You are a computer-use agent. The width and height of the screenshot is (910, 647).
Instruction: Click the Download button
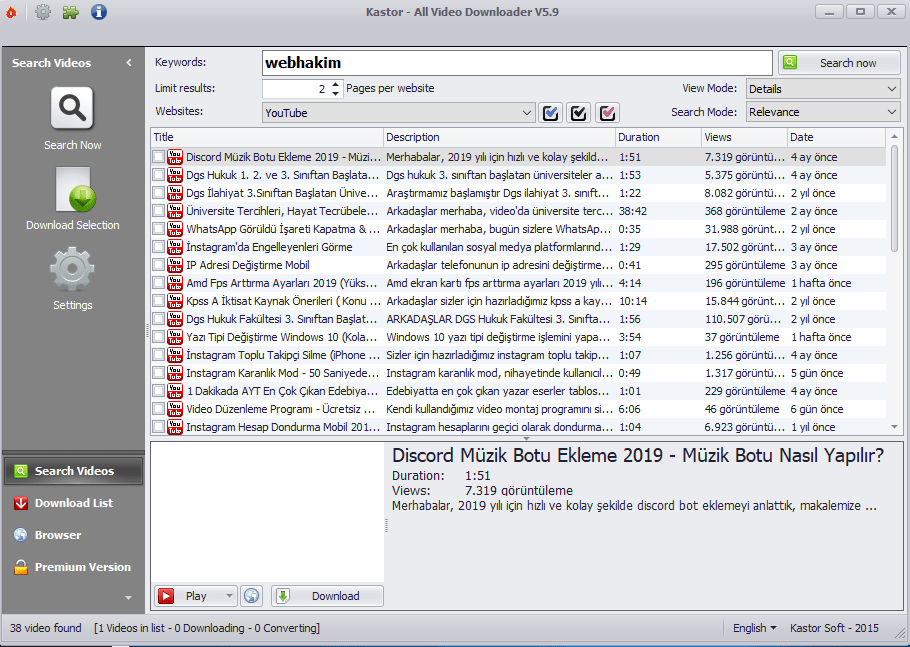(x=327, y=596)
